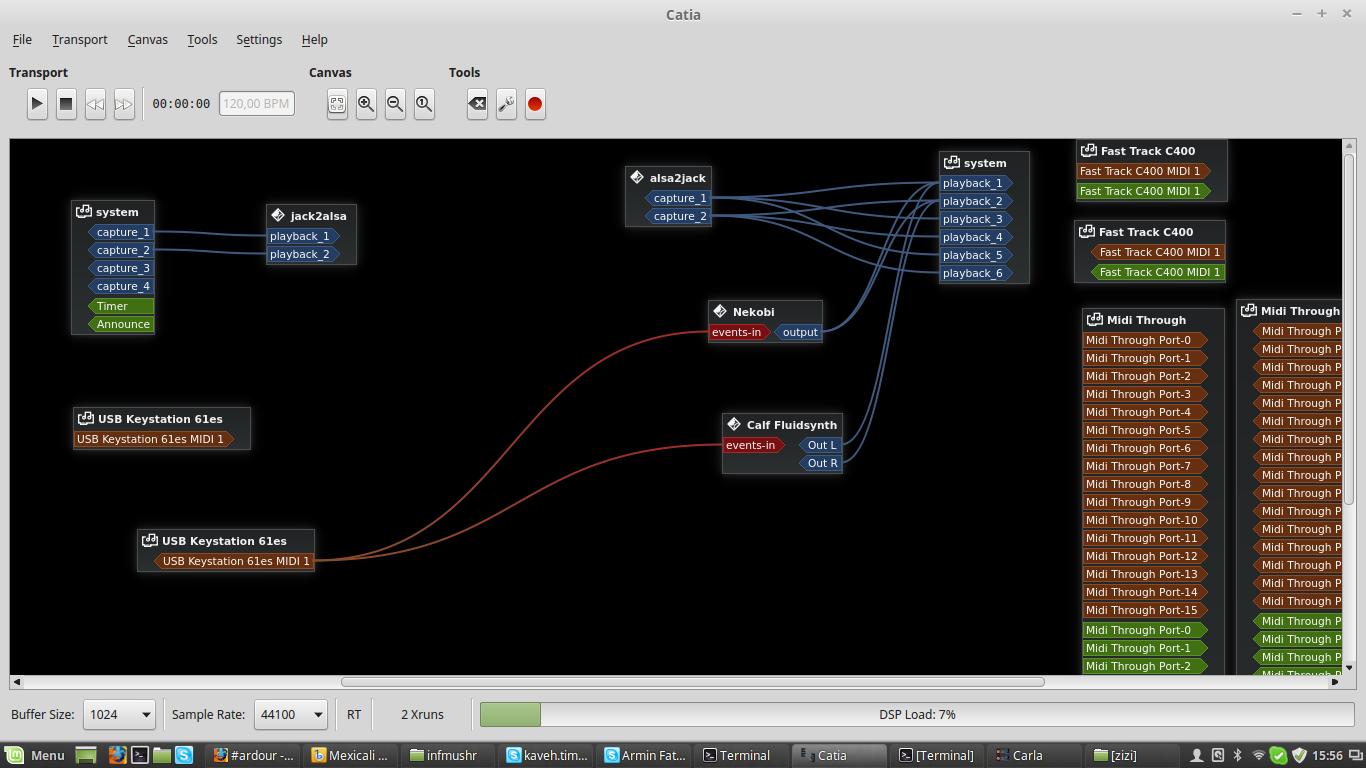Click the 2 Xruns status button
The image size is (1366, 768).
point(422,714)
